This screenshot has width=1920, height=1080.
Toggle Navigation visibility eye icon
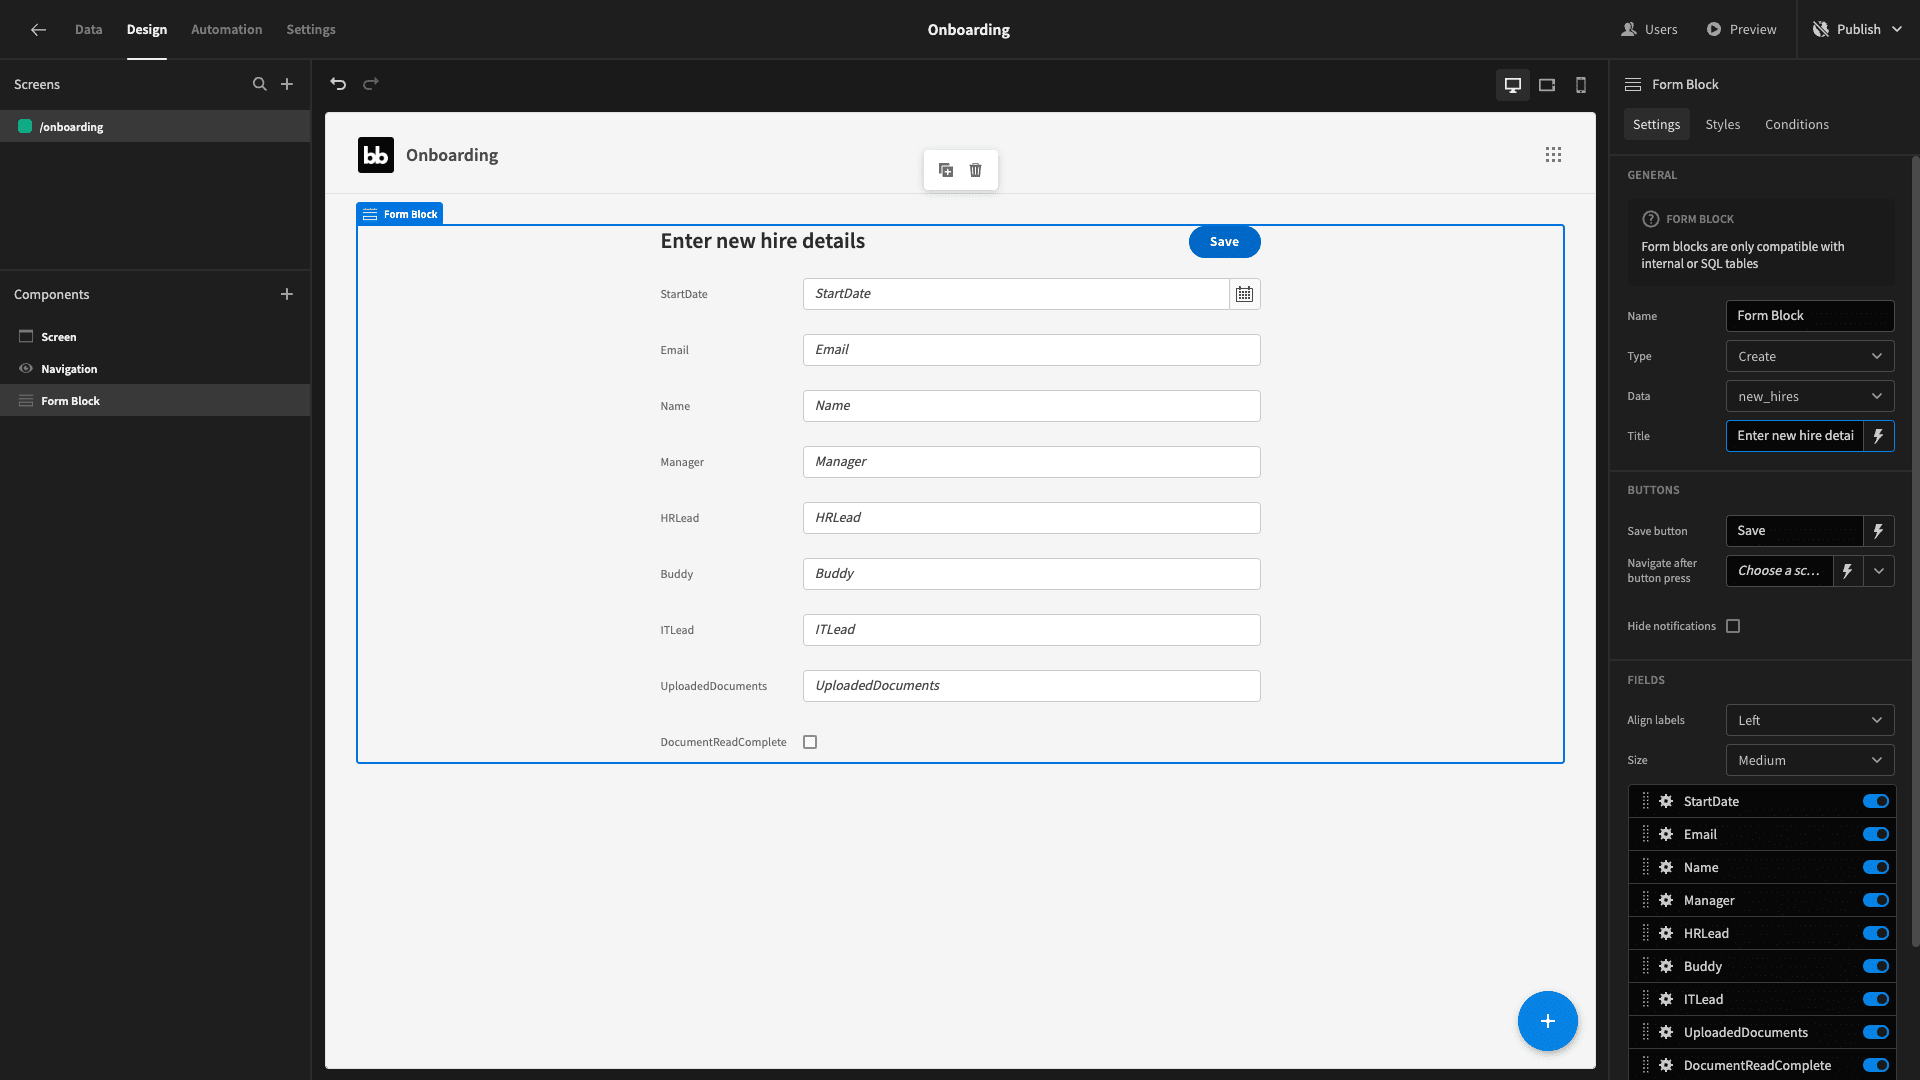[x=26, y=369]
